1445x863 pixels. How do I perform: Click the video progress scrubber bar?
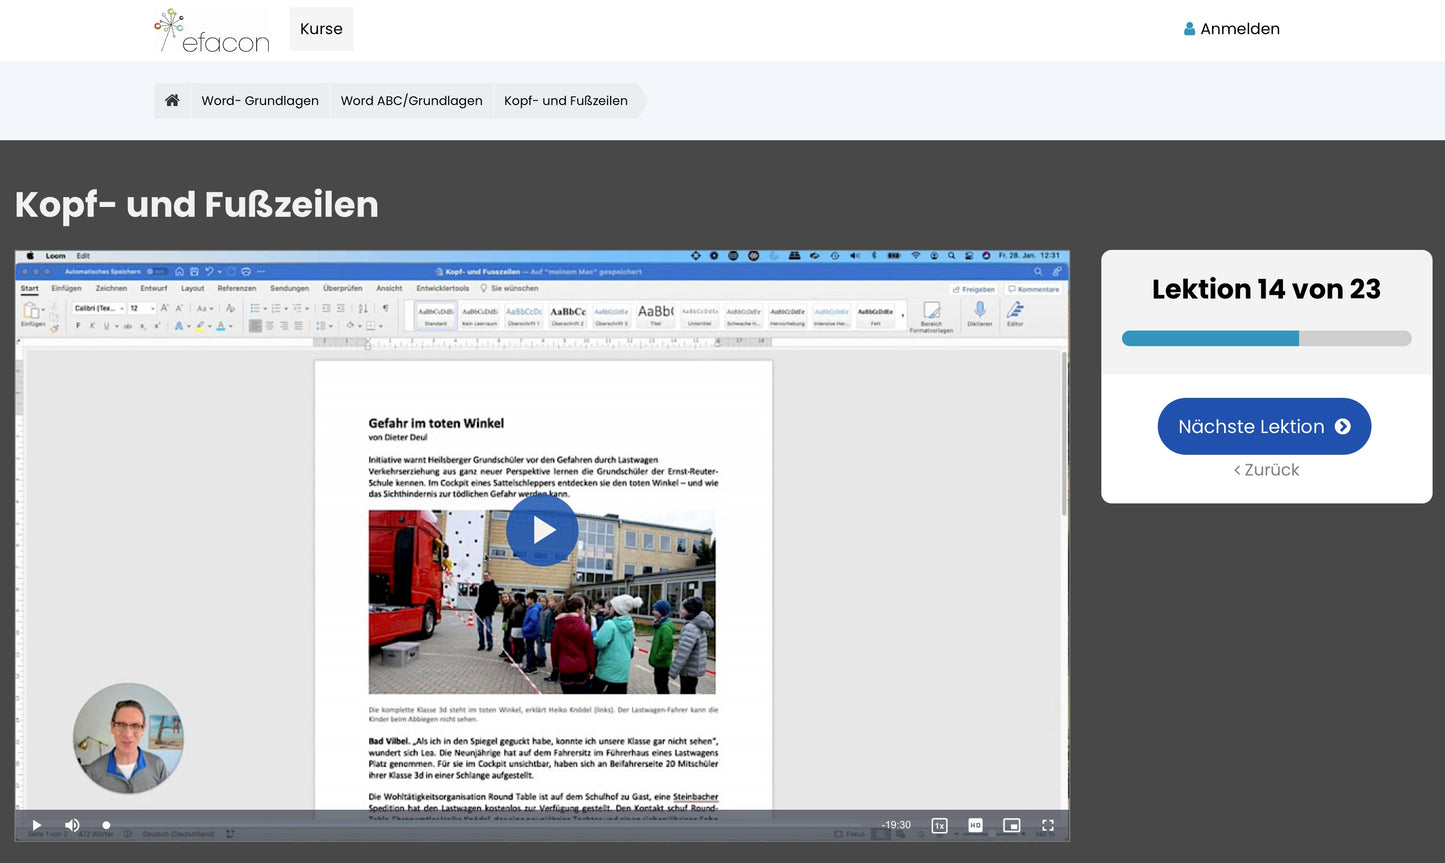[480, 825]
